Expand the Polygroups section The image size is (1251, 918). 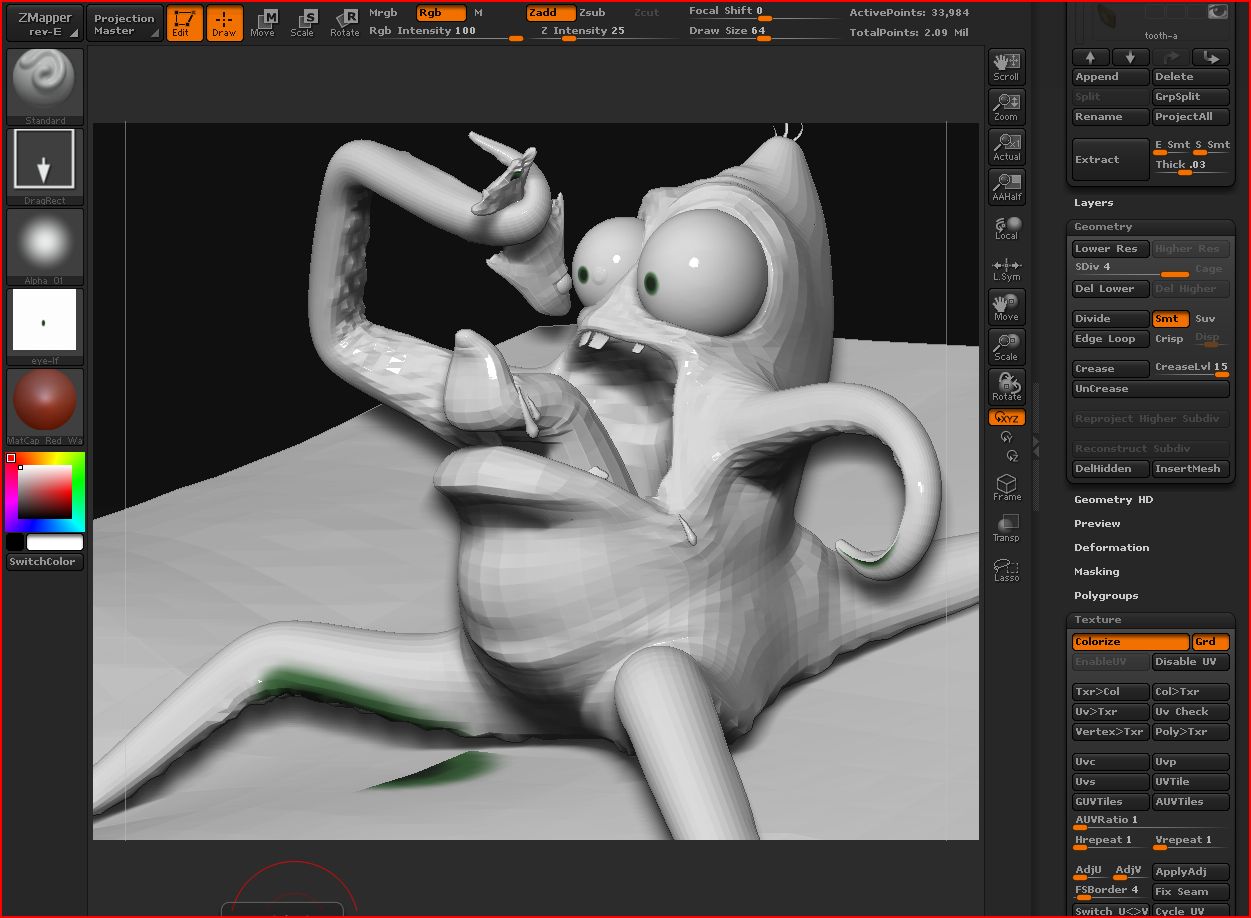coord(1106,596)
